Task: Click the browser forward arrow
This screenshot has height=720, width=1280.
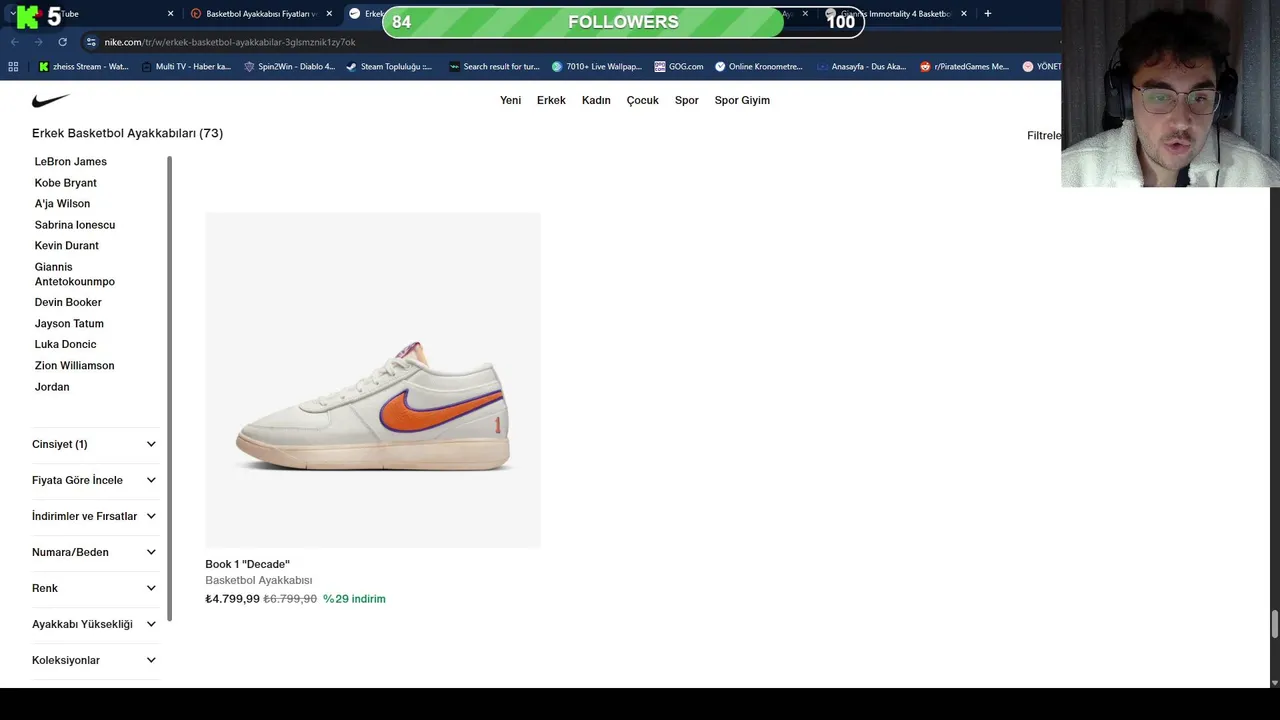Action: coord(38,42)
